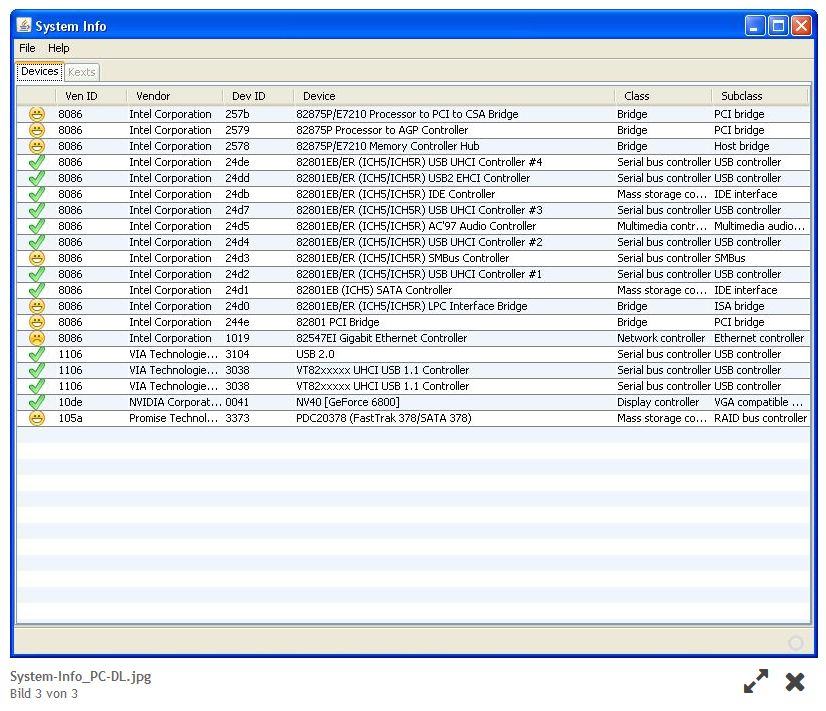The width and height of the screenshot is (826, 711).
Task: Click 'PDC20378 (FastTrak 378/SATA 378)' text
Action: pos(384,418)
